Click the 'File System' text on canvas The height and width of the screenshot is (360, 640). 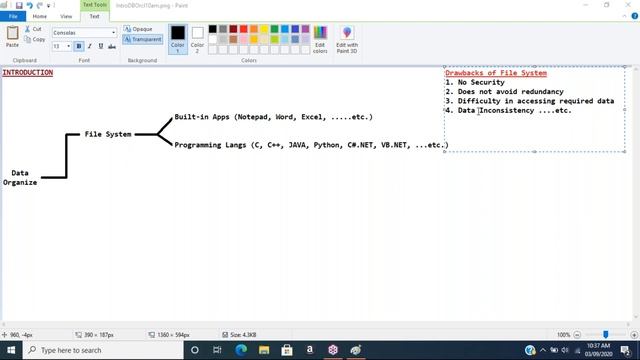108,134
